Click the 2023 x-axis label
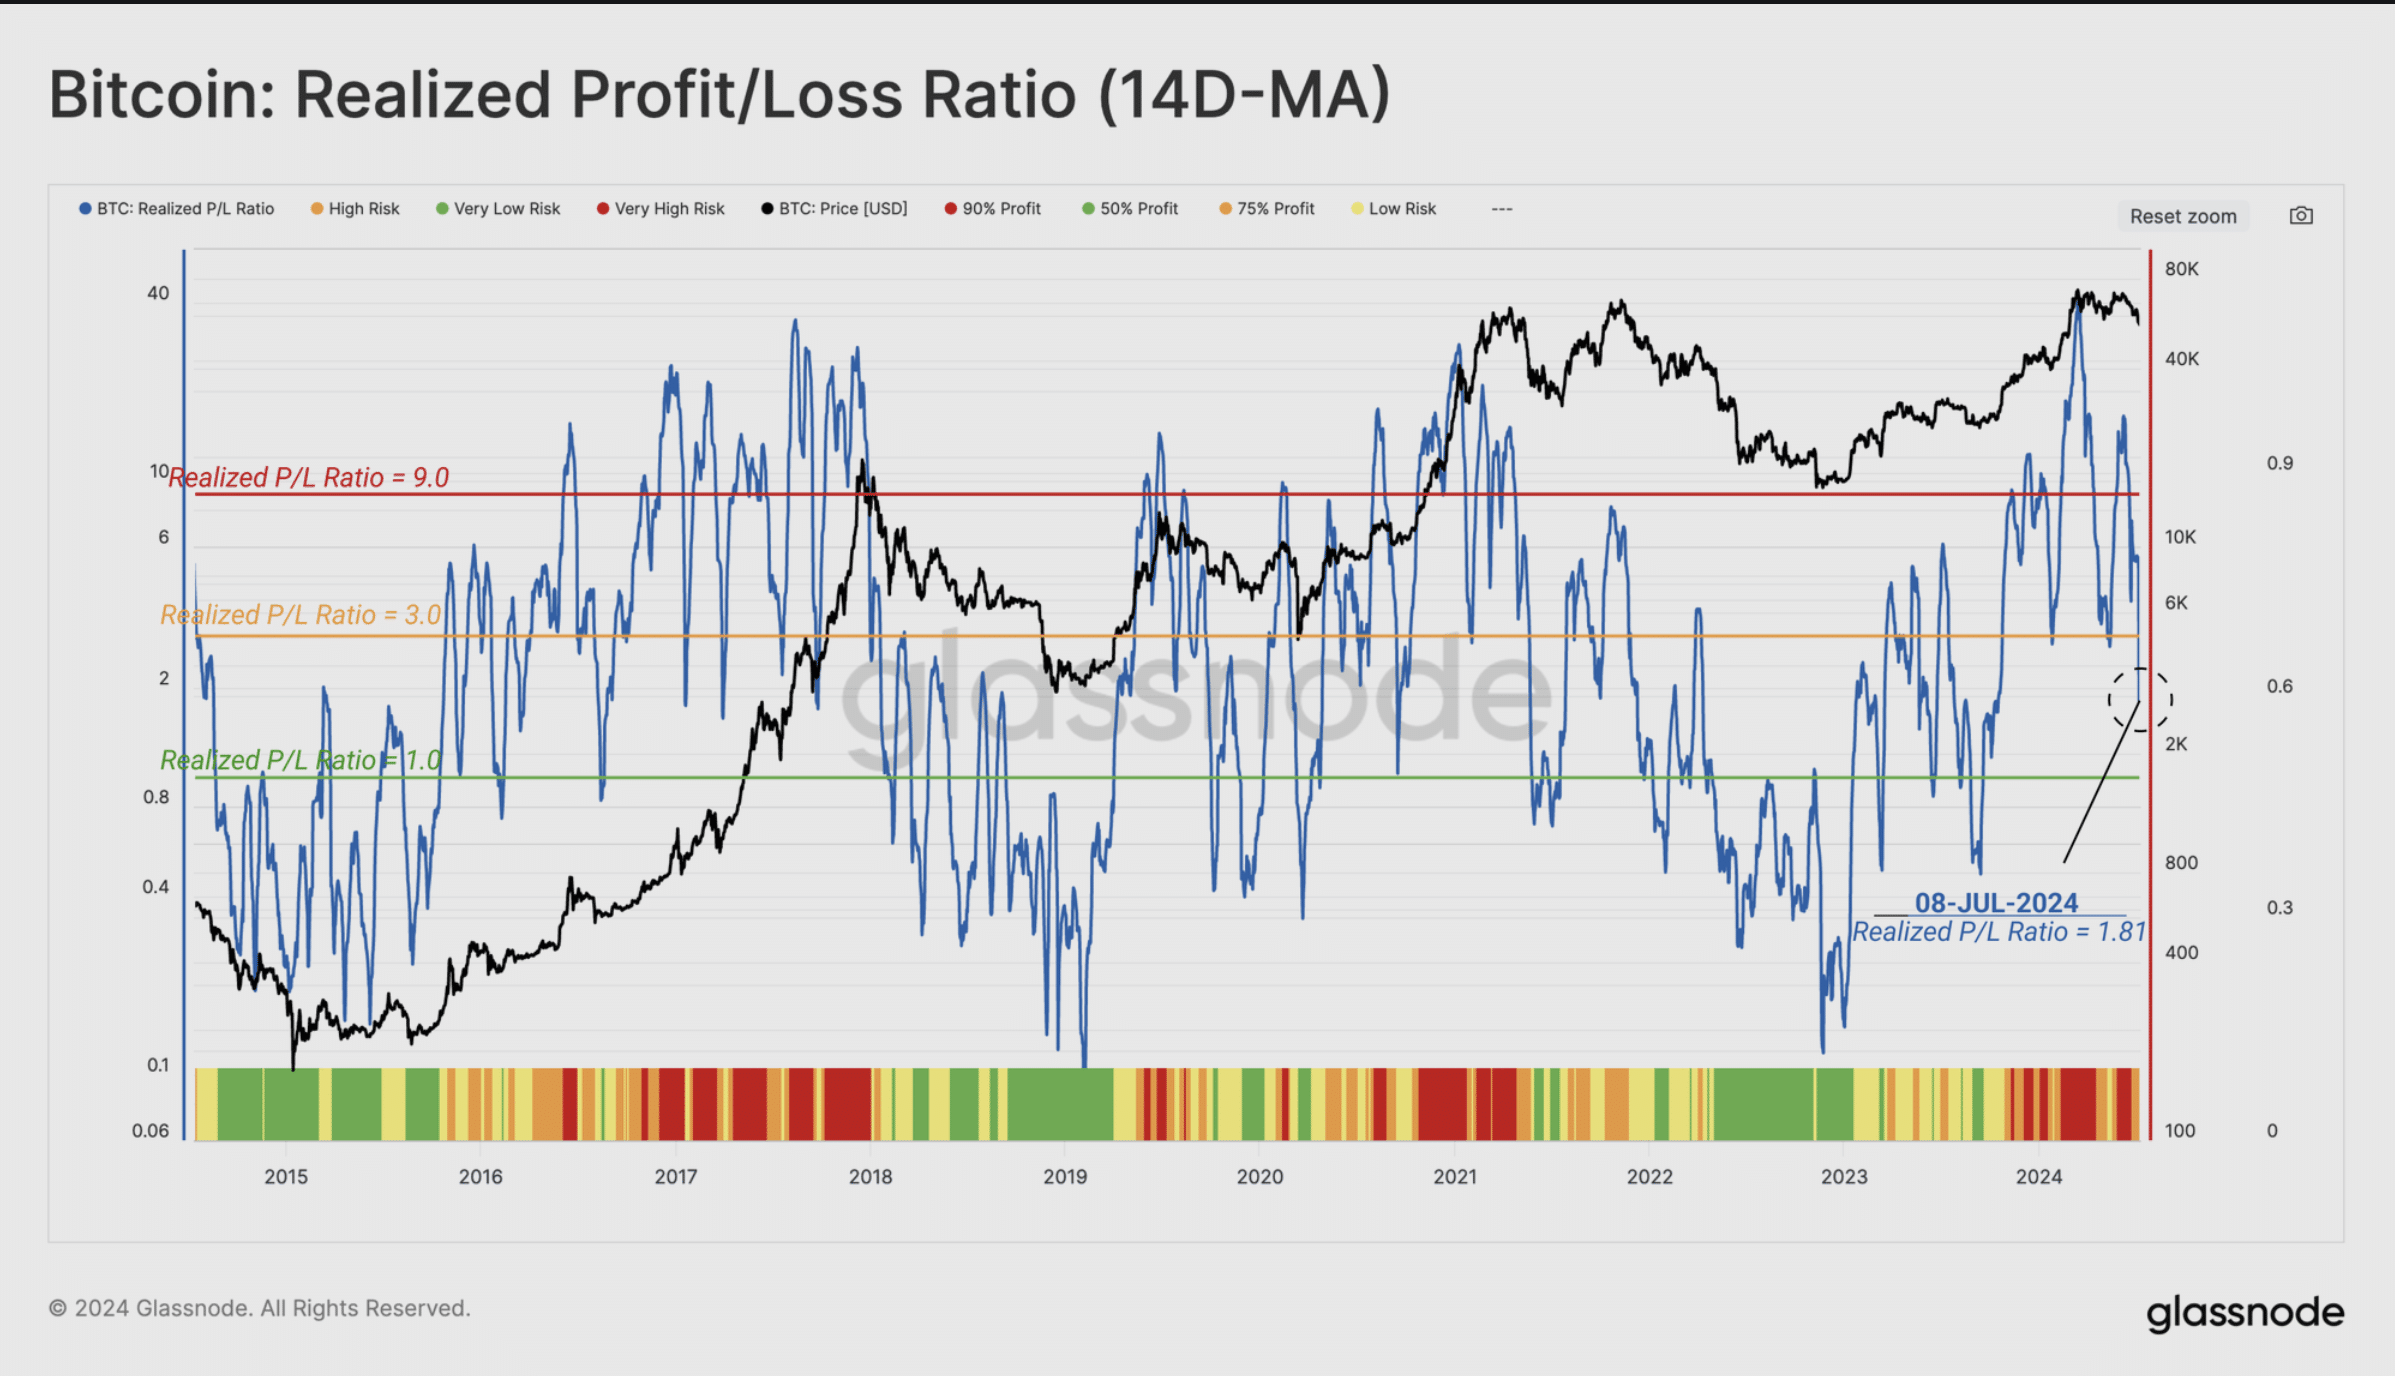Screen dimensions: 2395x1376 point(1844,1177)
